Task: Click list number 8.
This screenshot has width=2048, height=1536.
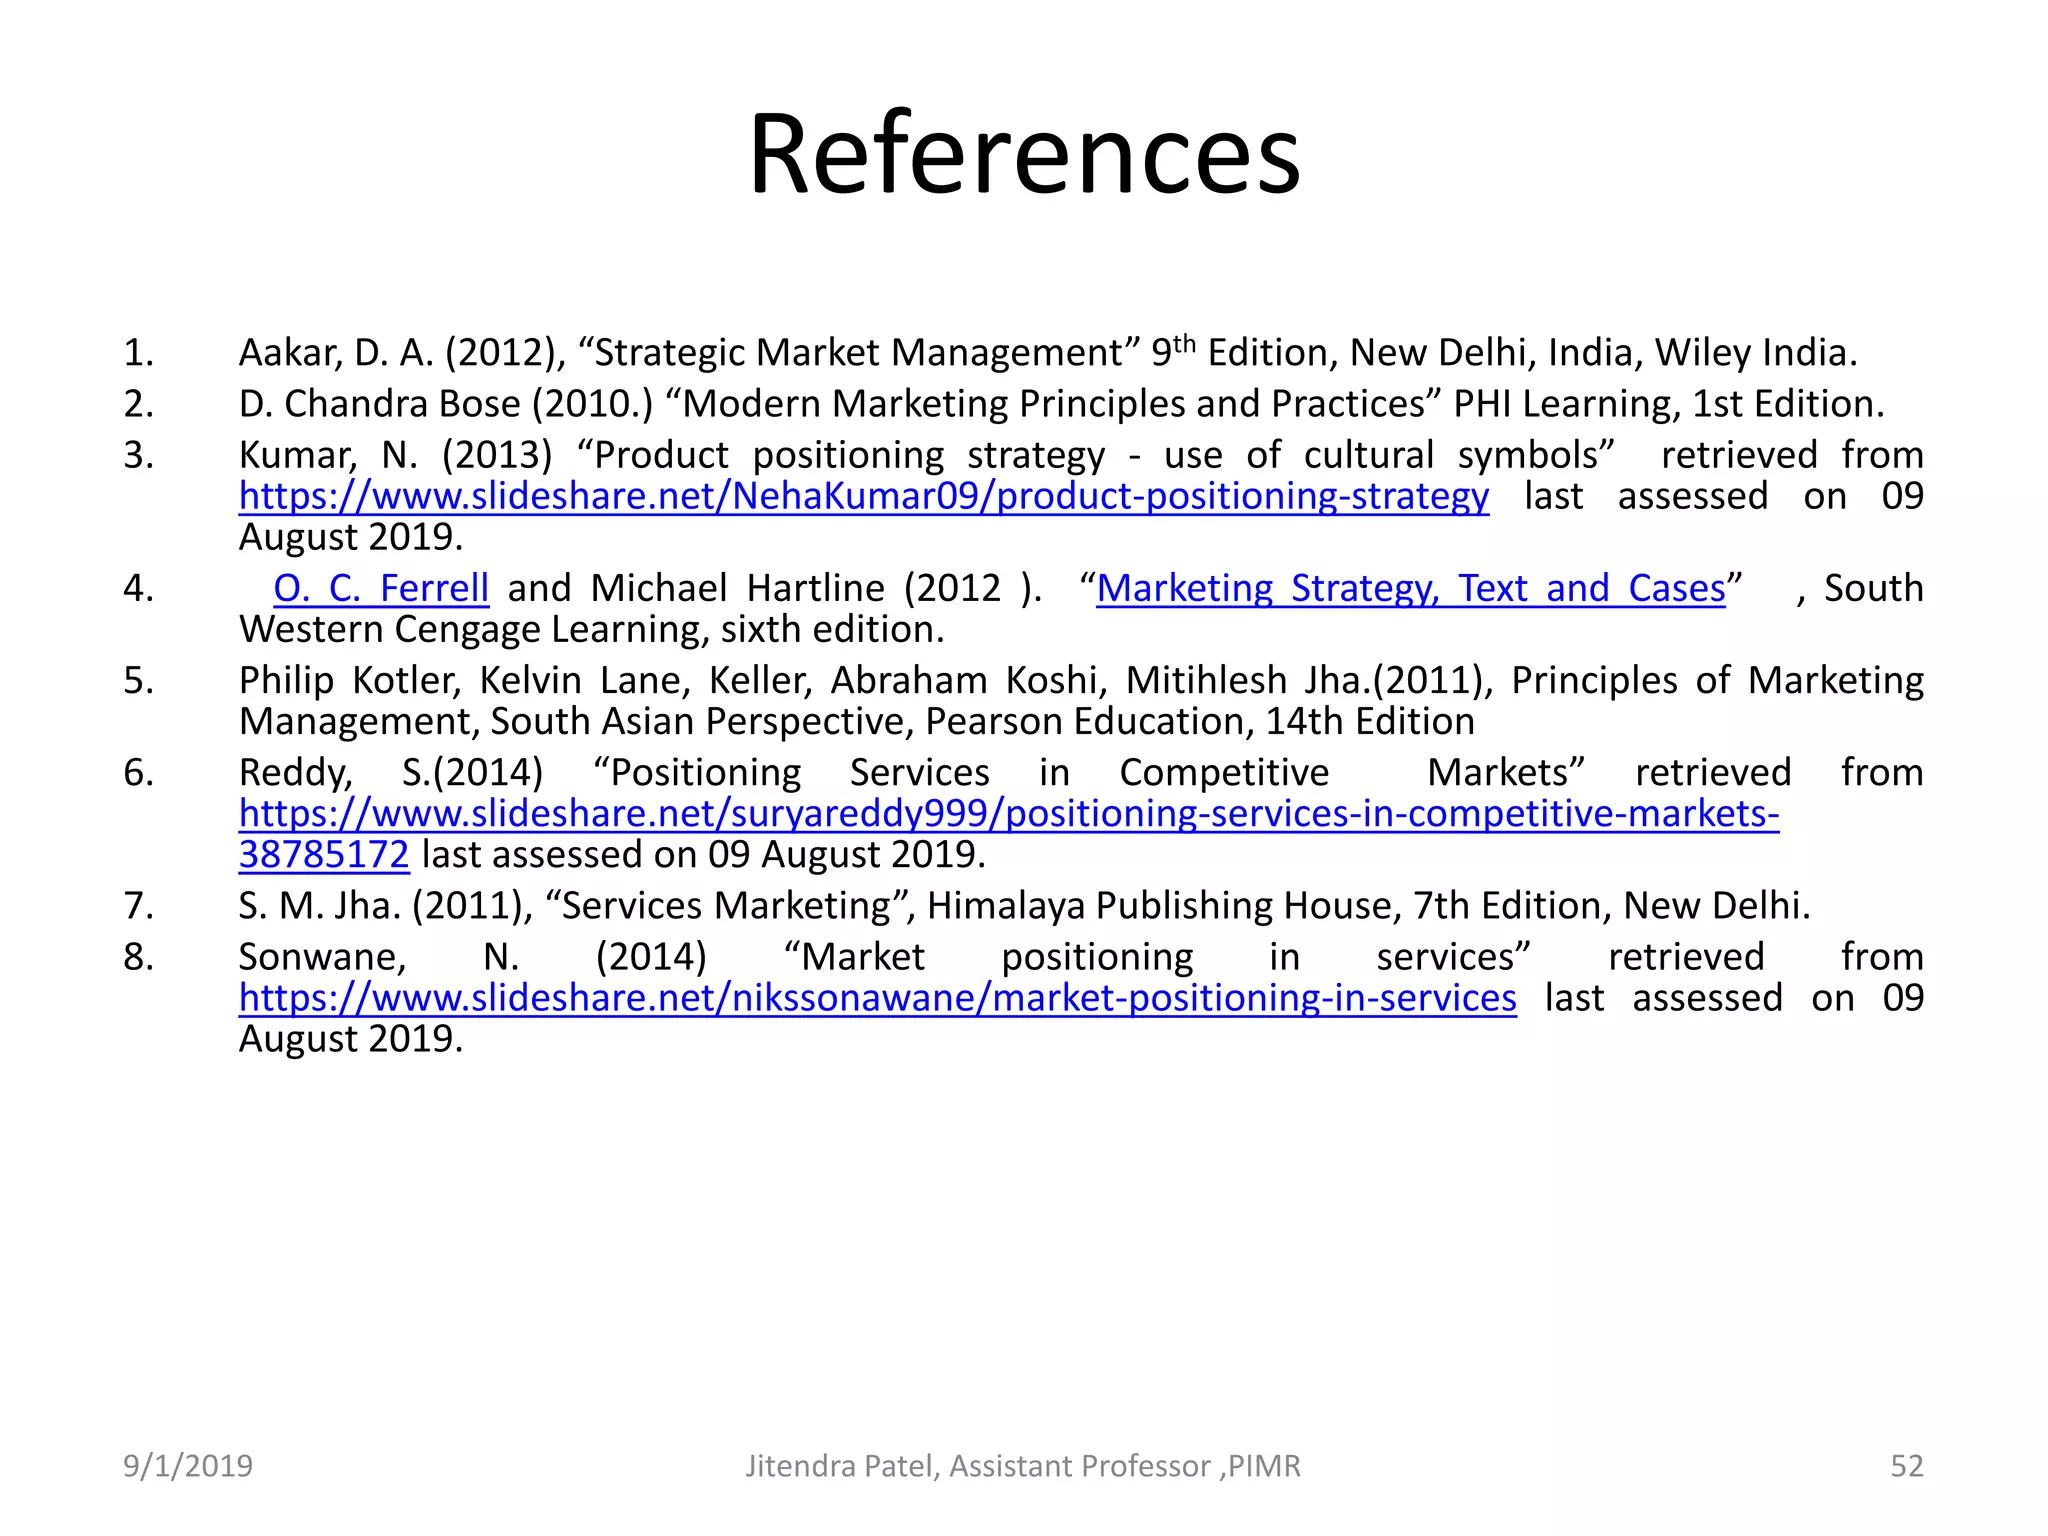Action: click(139, 957)
